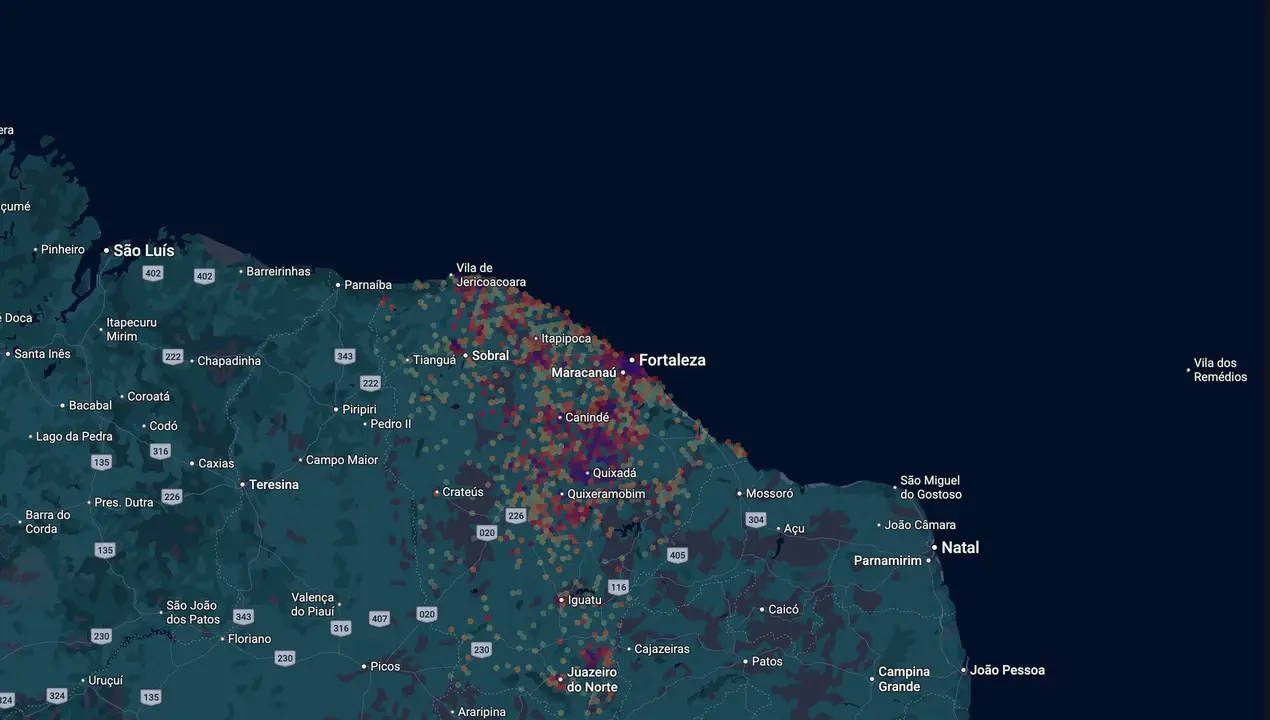
Task: Click the Patos label
Action: tap(767, 661)
